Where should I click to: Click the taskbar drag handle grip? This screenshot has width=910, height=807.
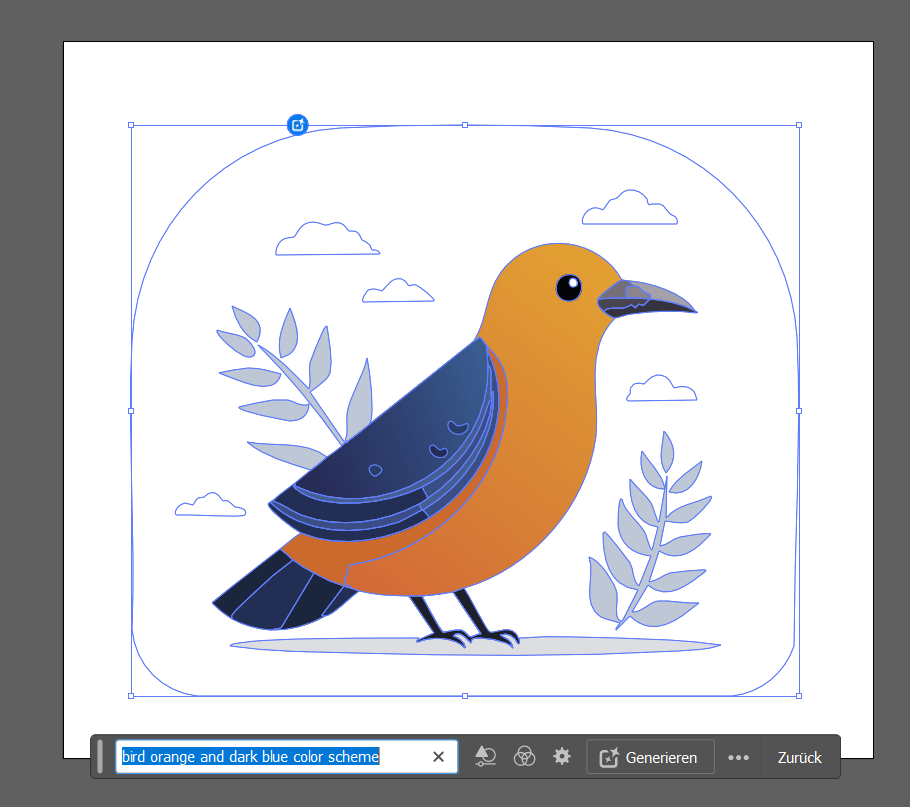[x=101, y=757]
